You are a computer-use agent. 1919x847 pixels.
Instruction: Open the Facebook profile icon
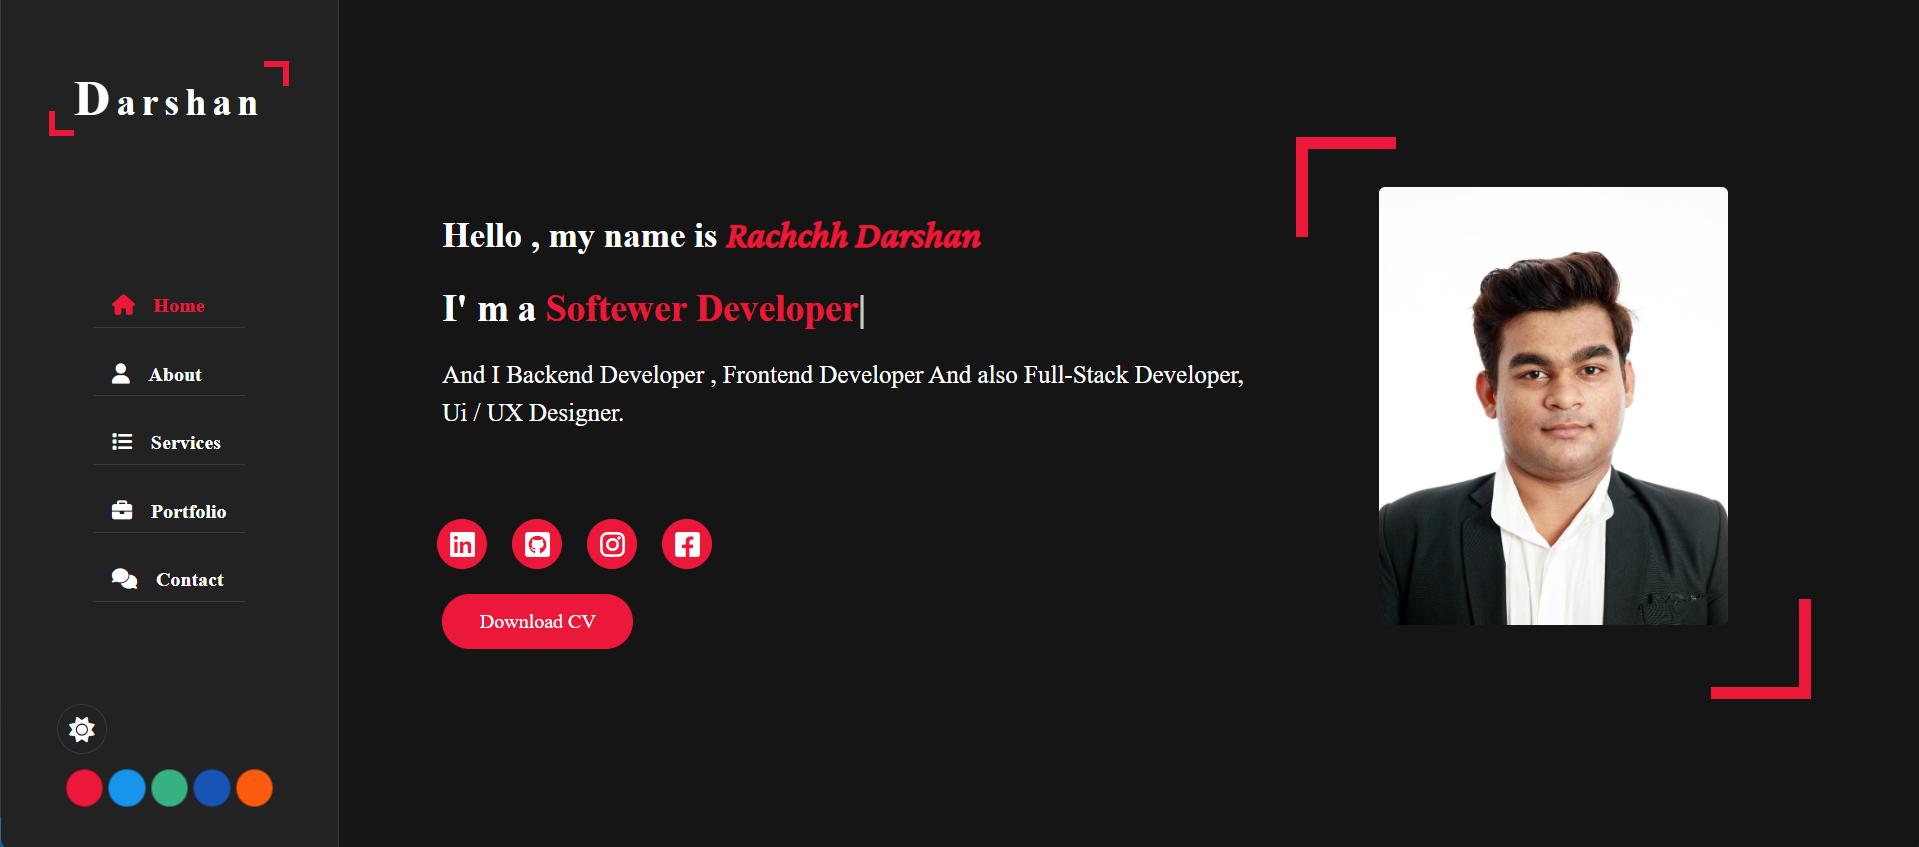(687, 544)
